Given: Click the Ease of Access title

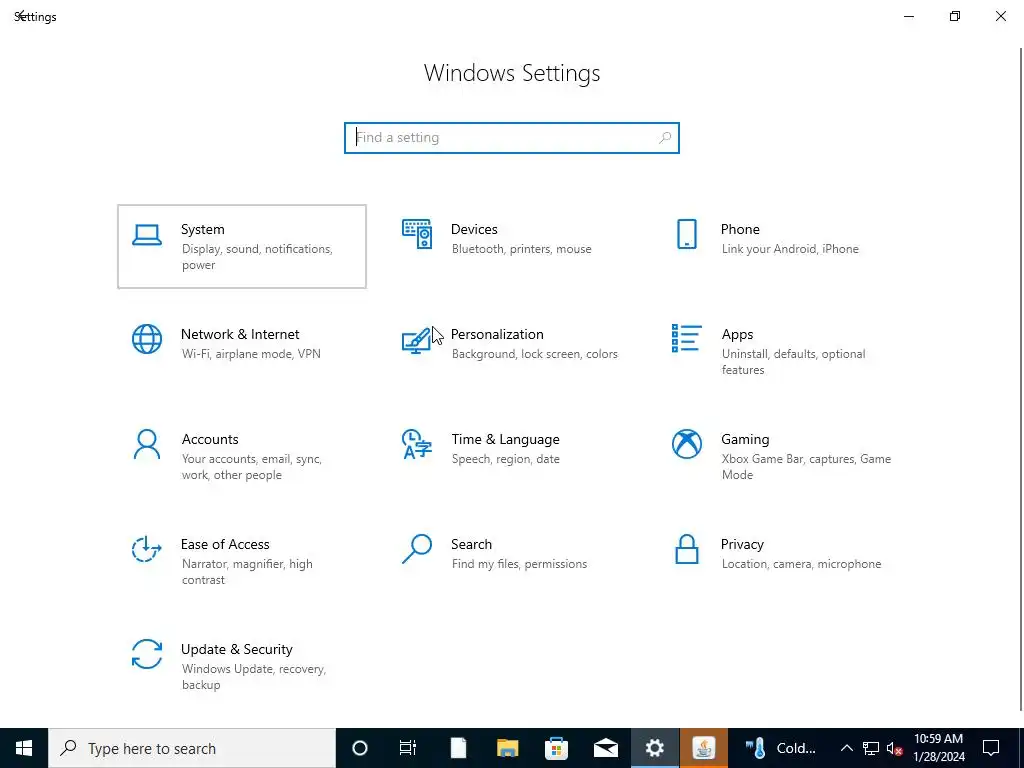Looking at the screenshot, I should tap(225, 545).
